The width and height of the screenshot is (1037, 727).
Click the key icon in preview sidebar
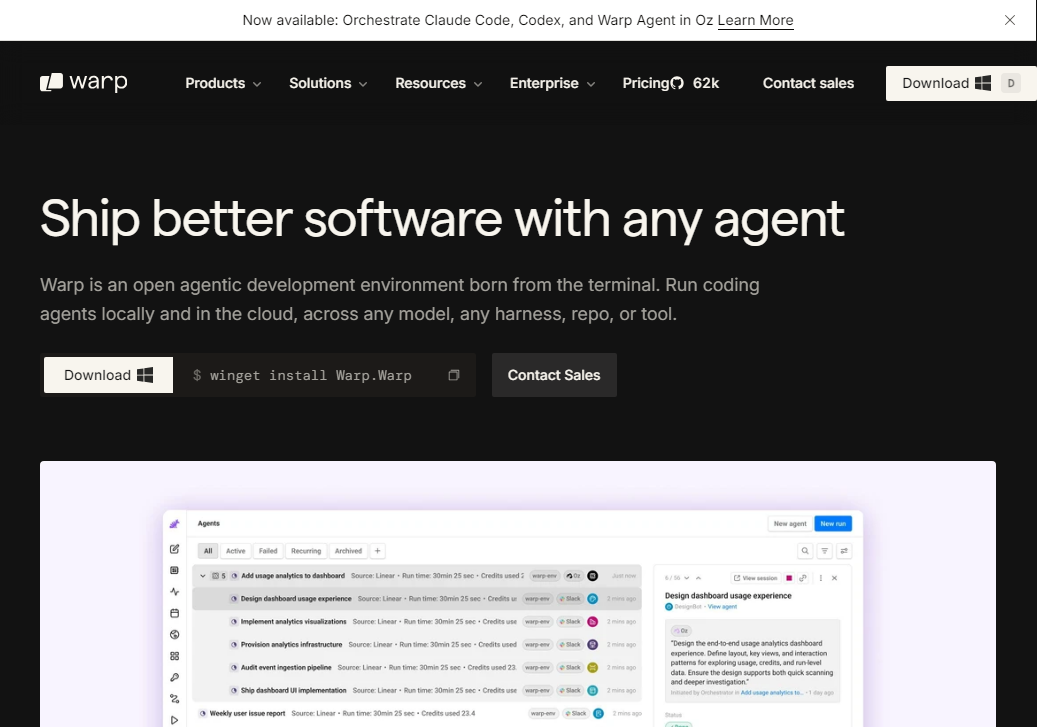[175, 677]
